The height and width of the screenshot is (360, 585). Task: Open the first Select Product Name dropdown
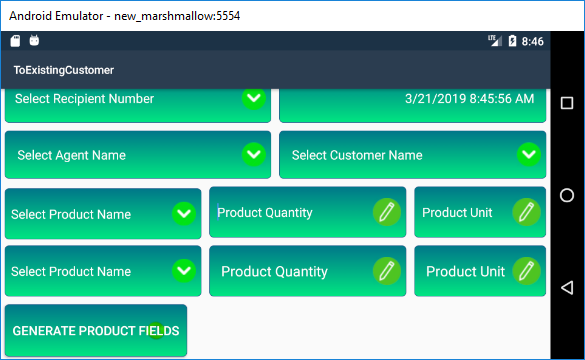point(103,213)
